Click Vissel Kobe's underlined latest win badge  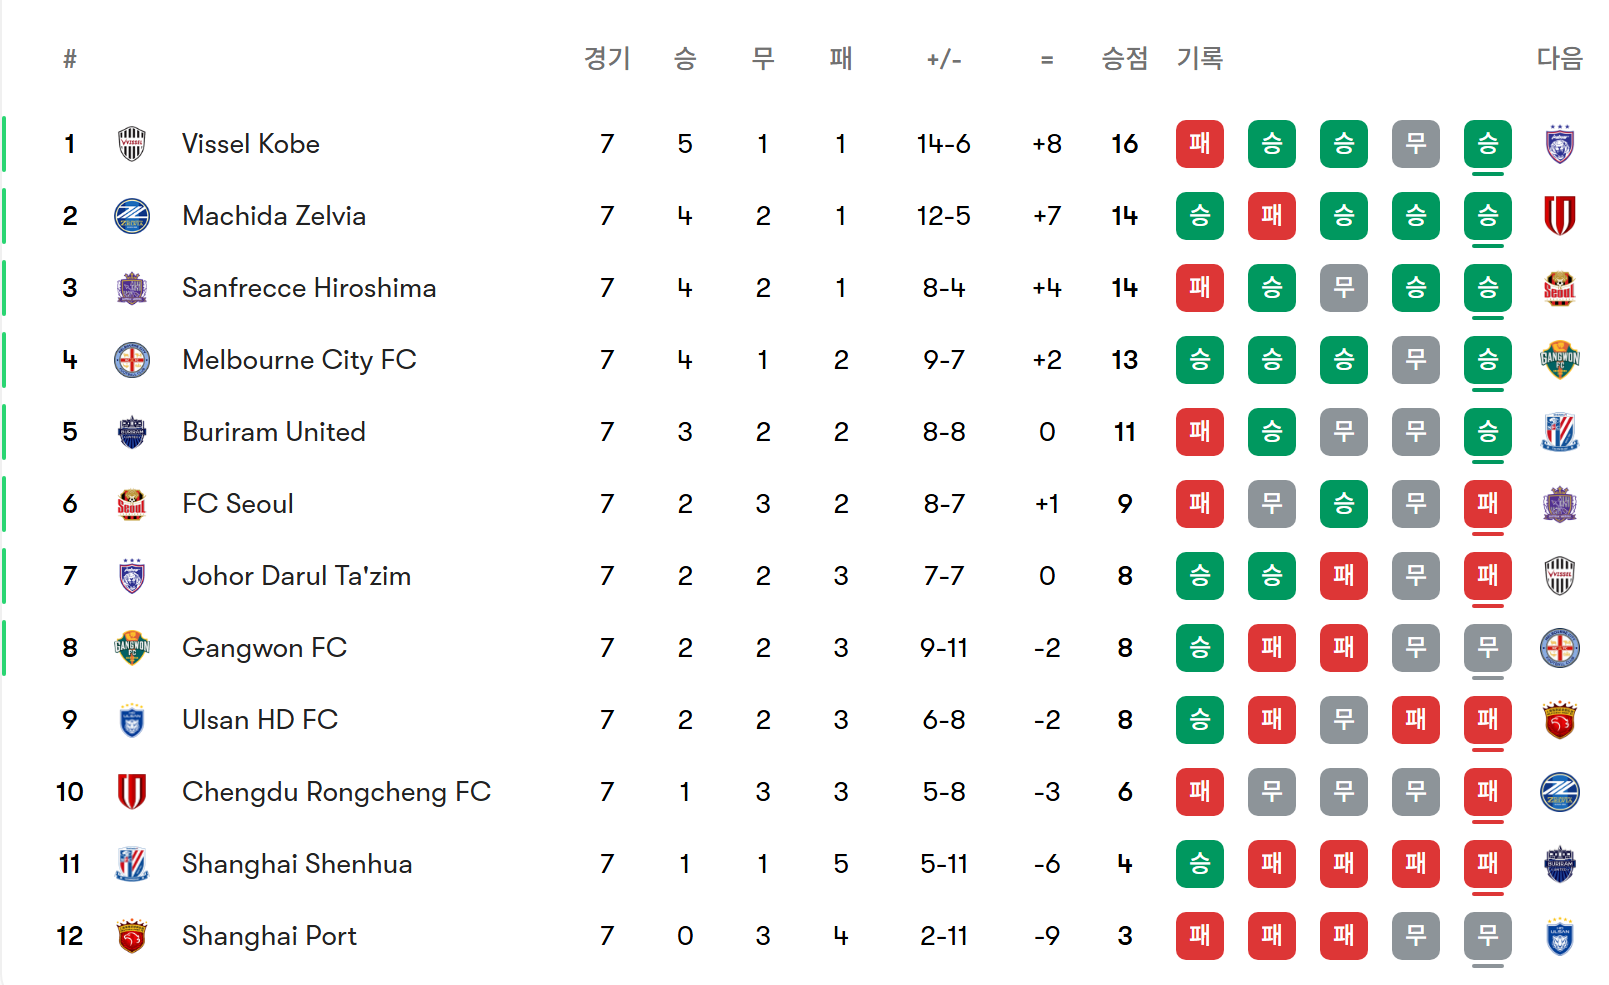click(1487, 144)
